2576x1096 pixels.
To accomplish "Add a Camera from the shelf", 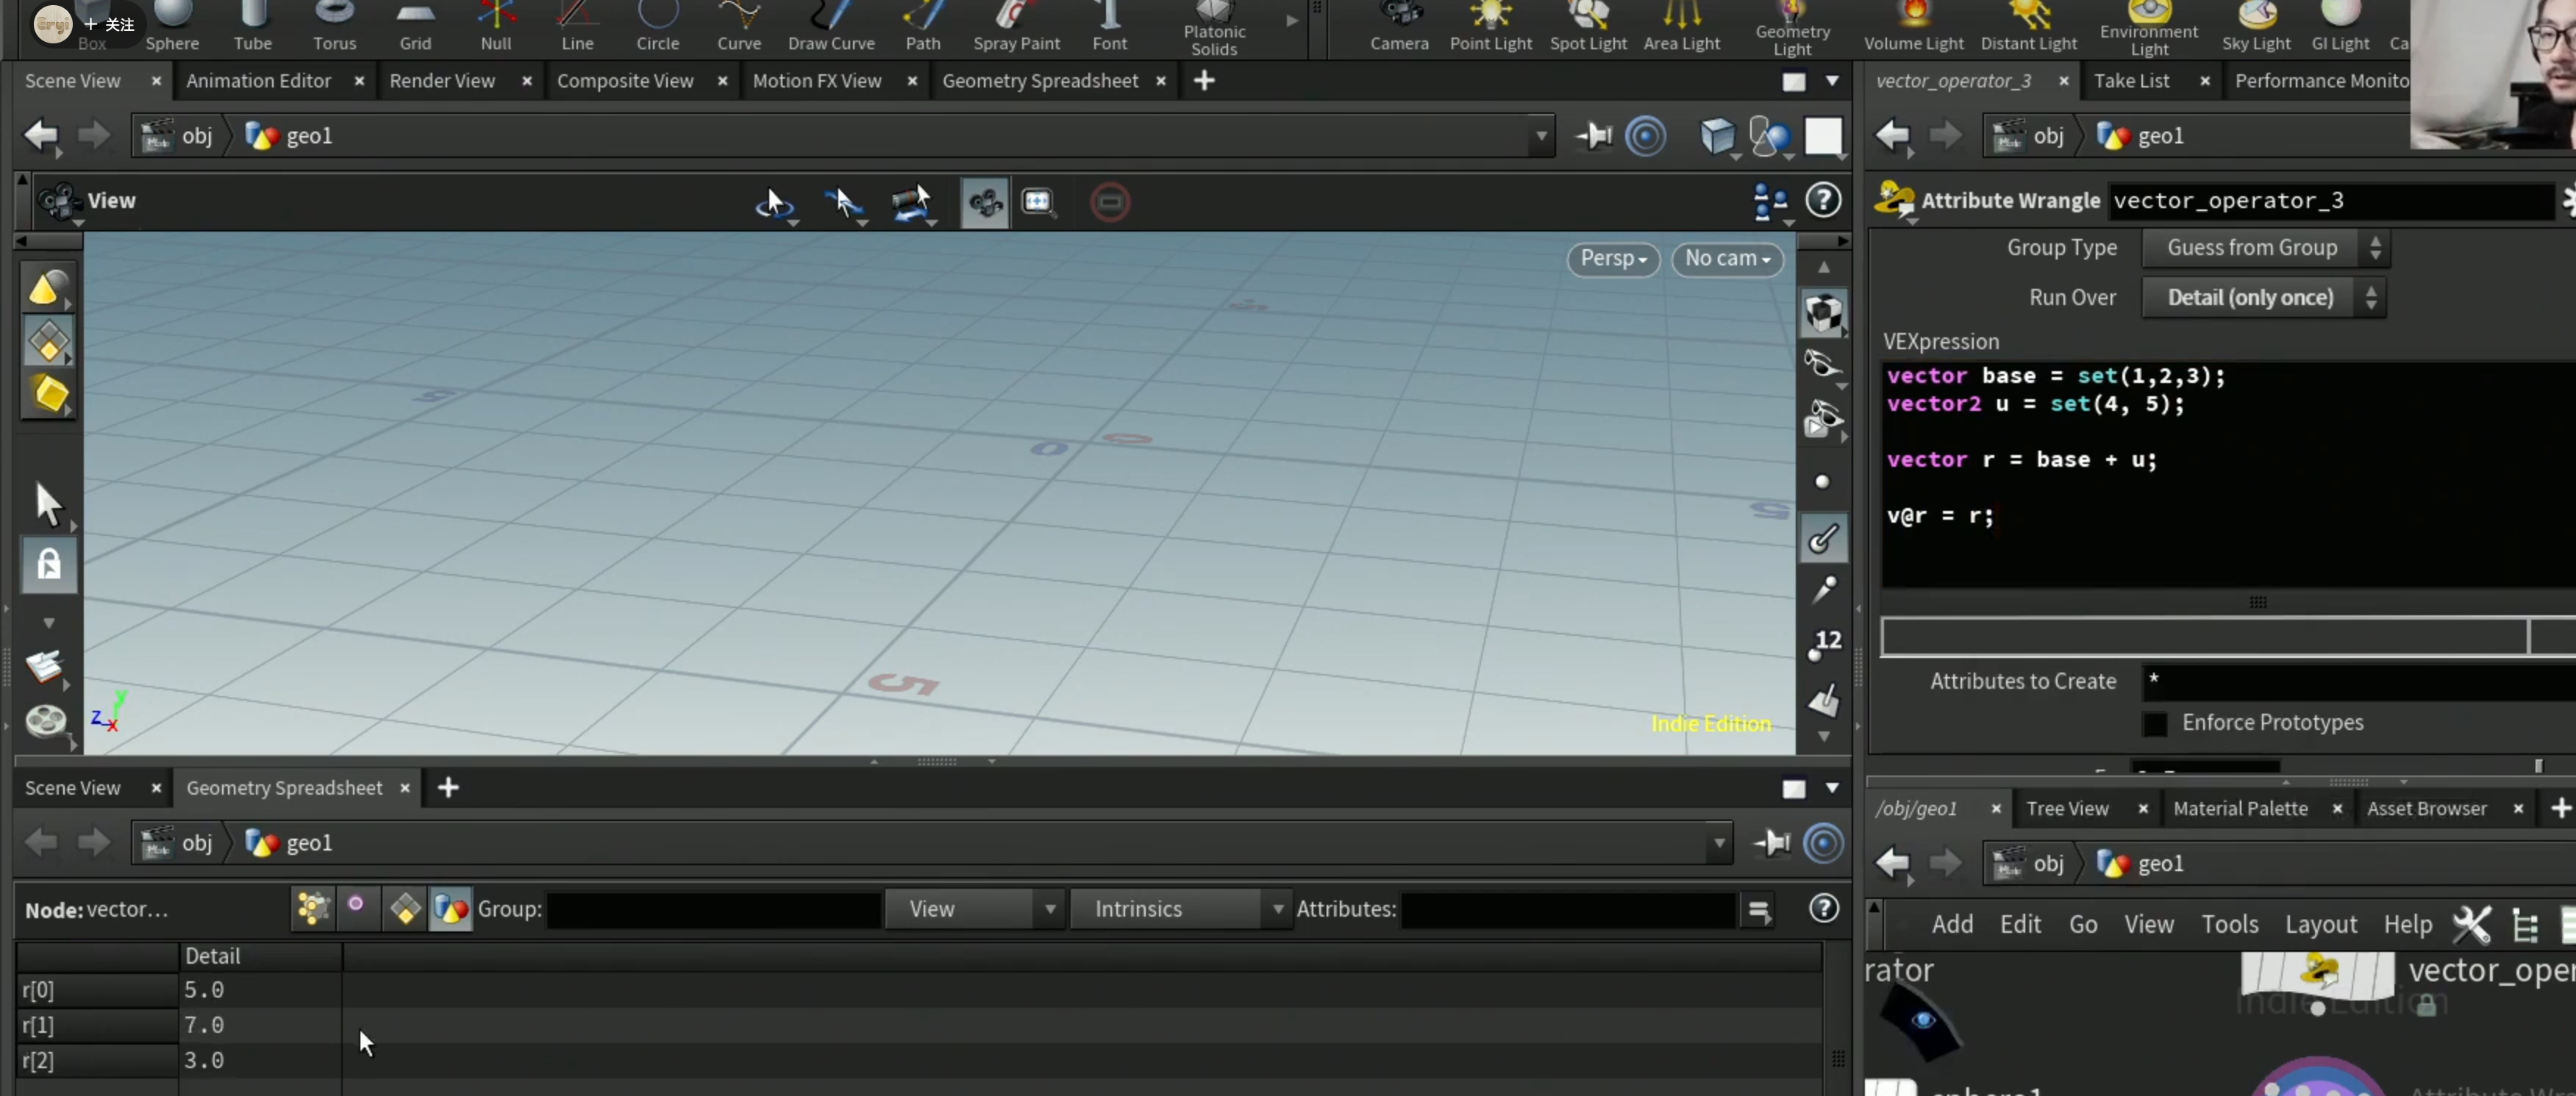I will [x=1399, y=27].
